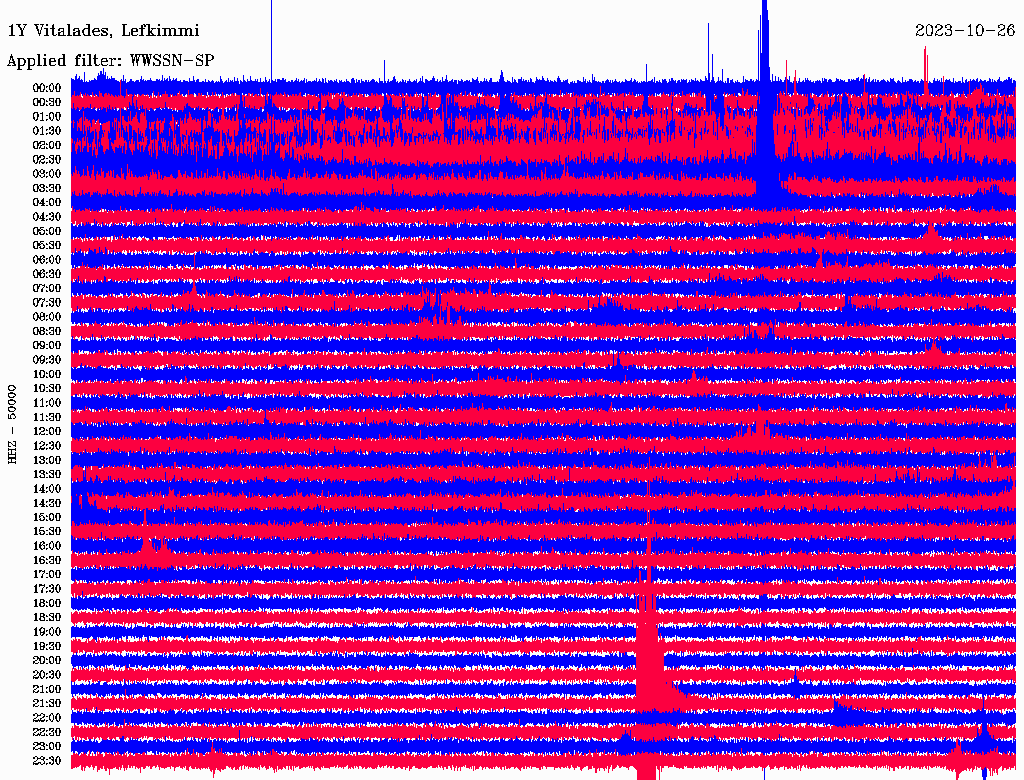
Task: Select the 03:30 time label
Action: (47, 188)
